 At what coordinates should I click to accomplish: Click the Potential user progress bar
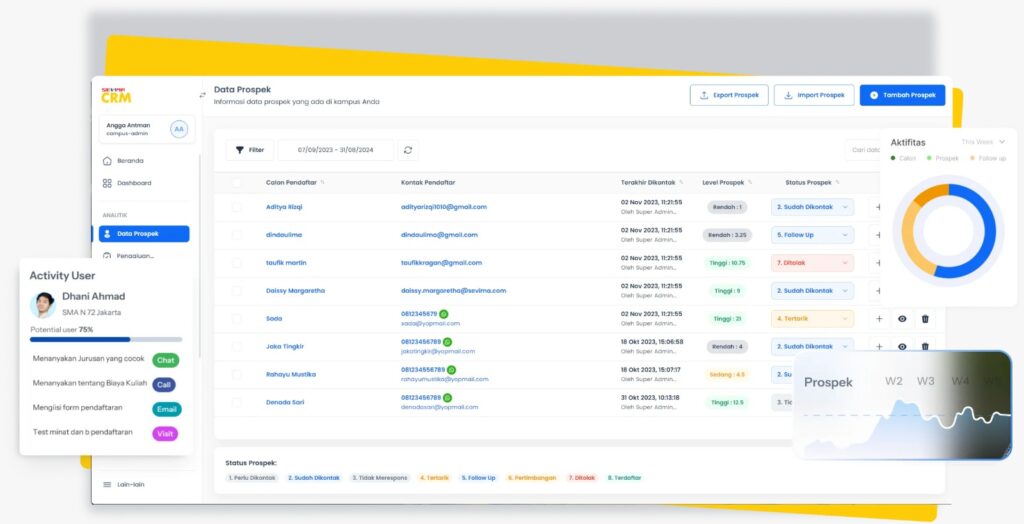point(106,340)
